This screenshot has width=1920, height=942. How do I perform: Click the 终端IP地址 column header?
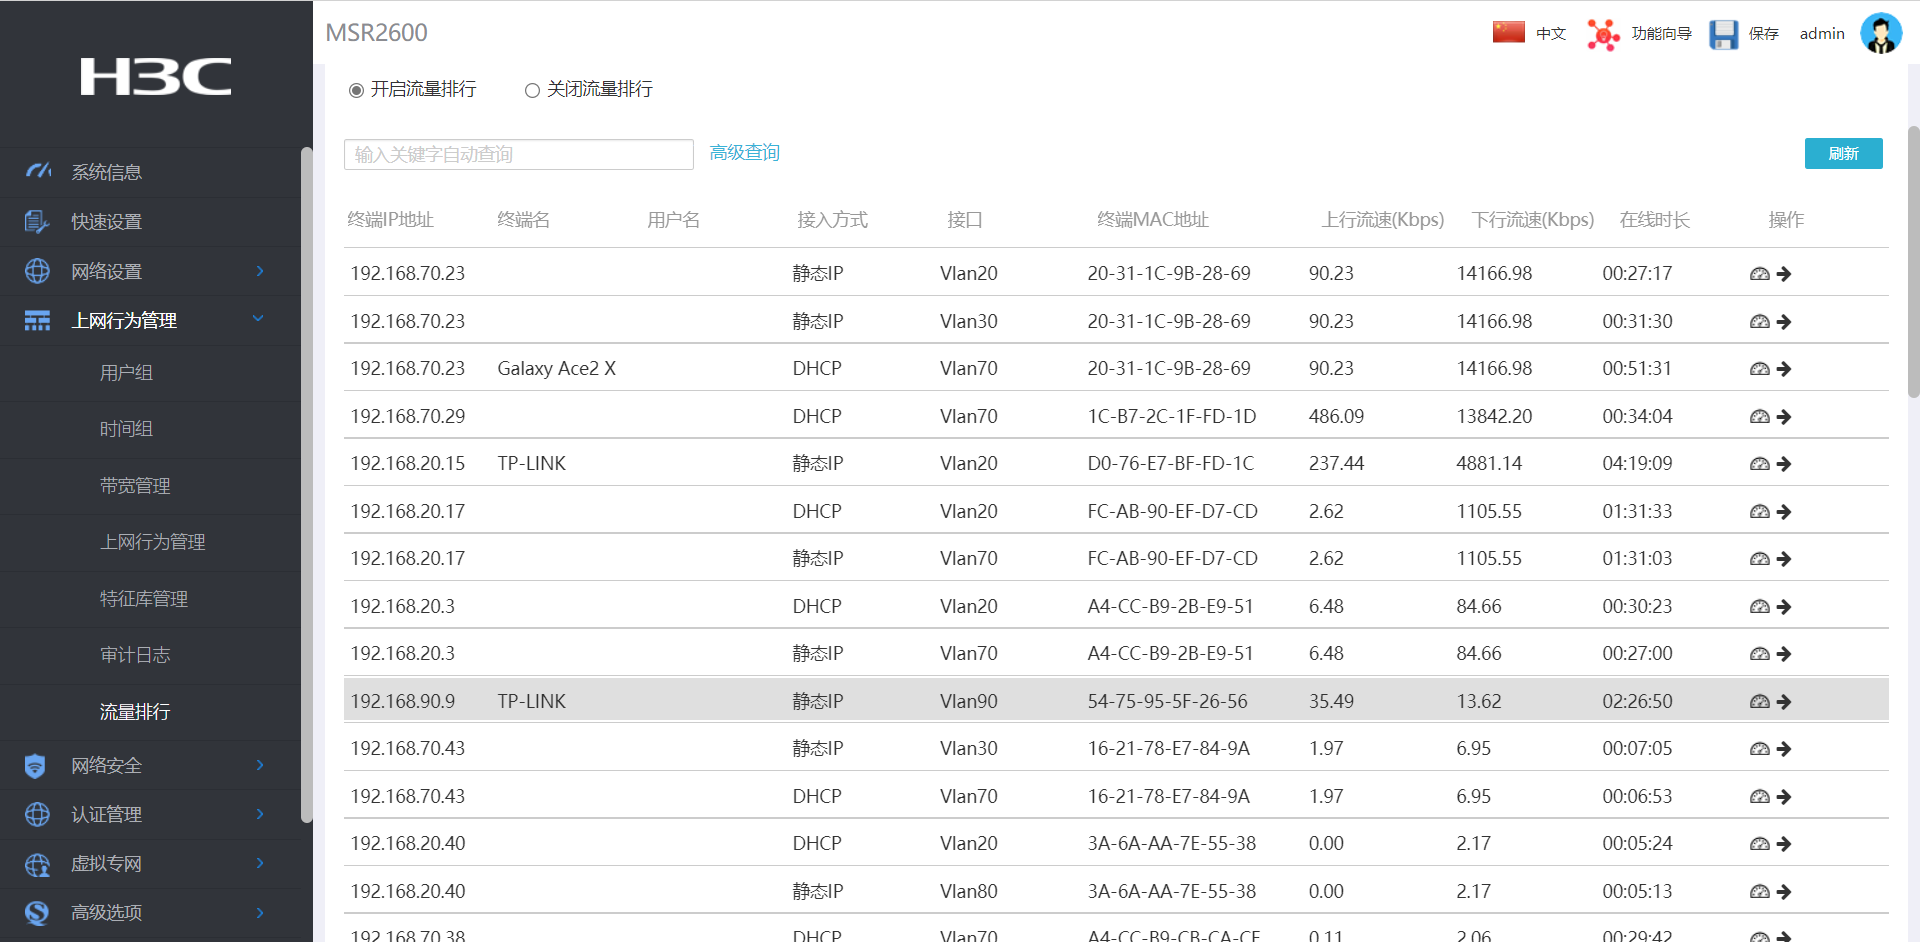coord(391,220)
